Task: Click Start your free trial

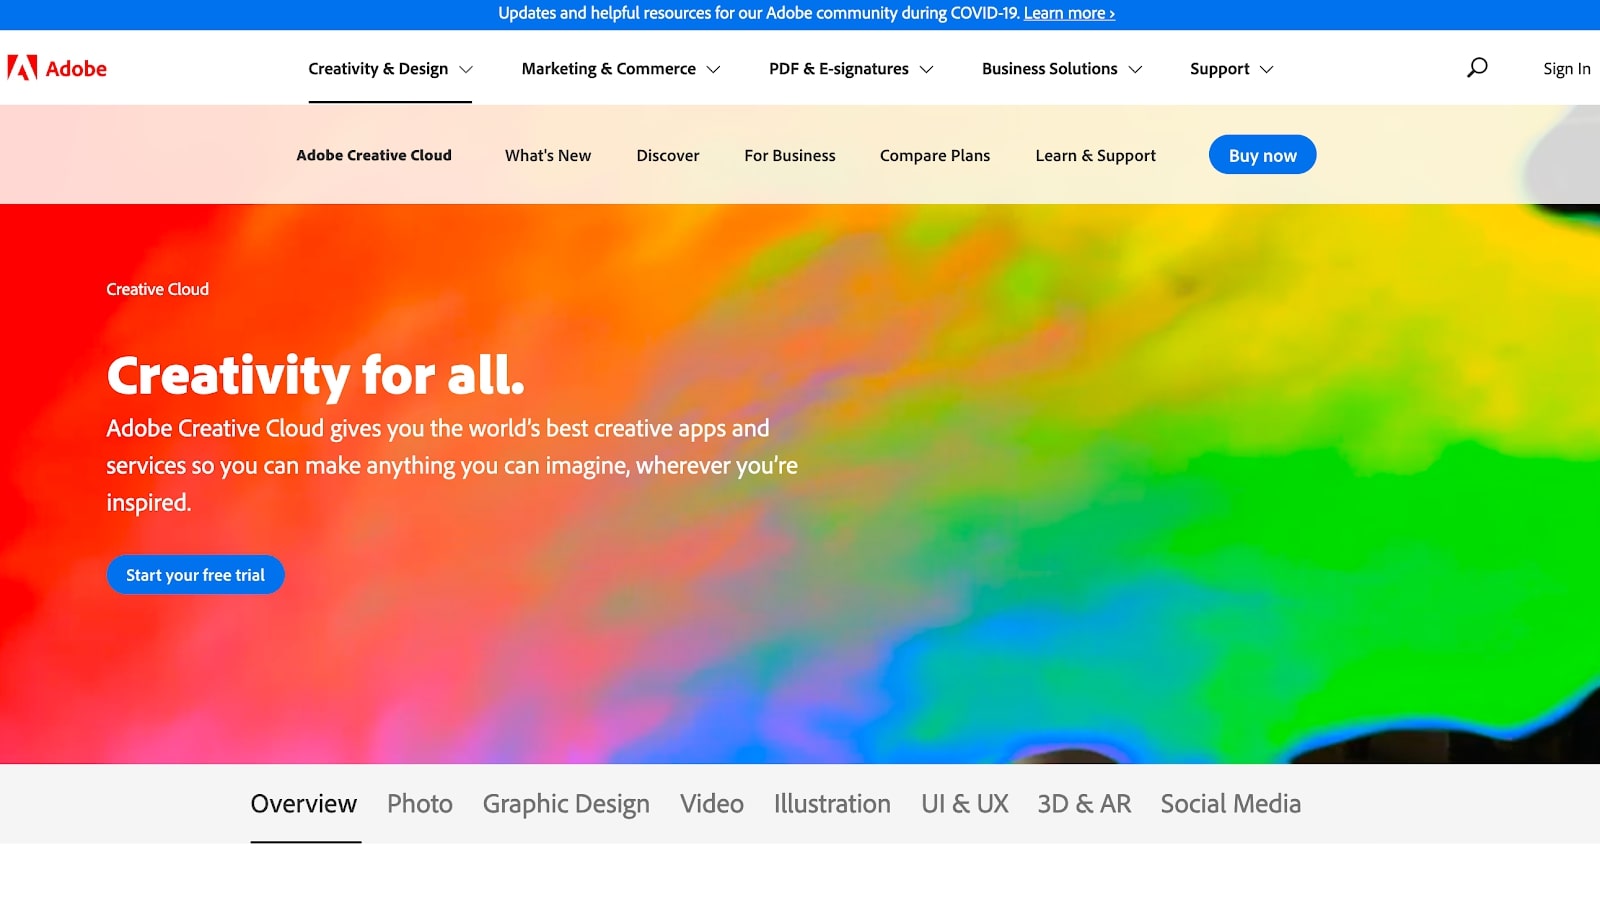Action: [x=195, y=574]
